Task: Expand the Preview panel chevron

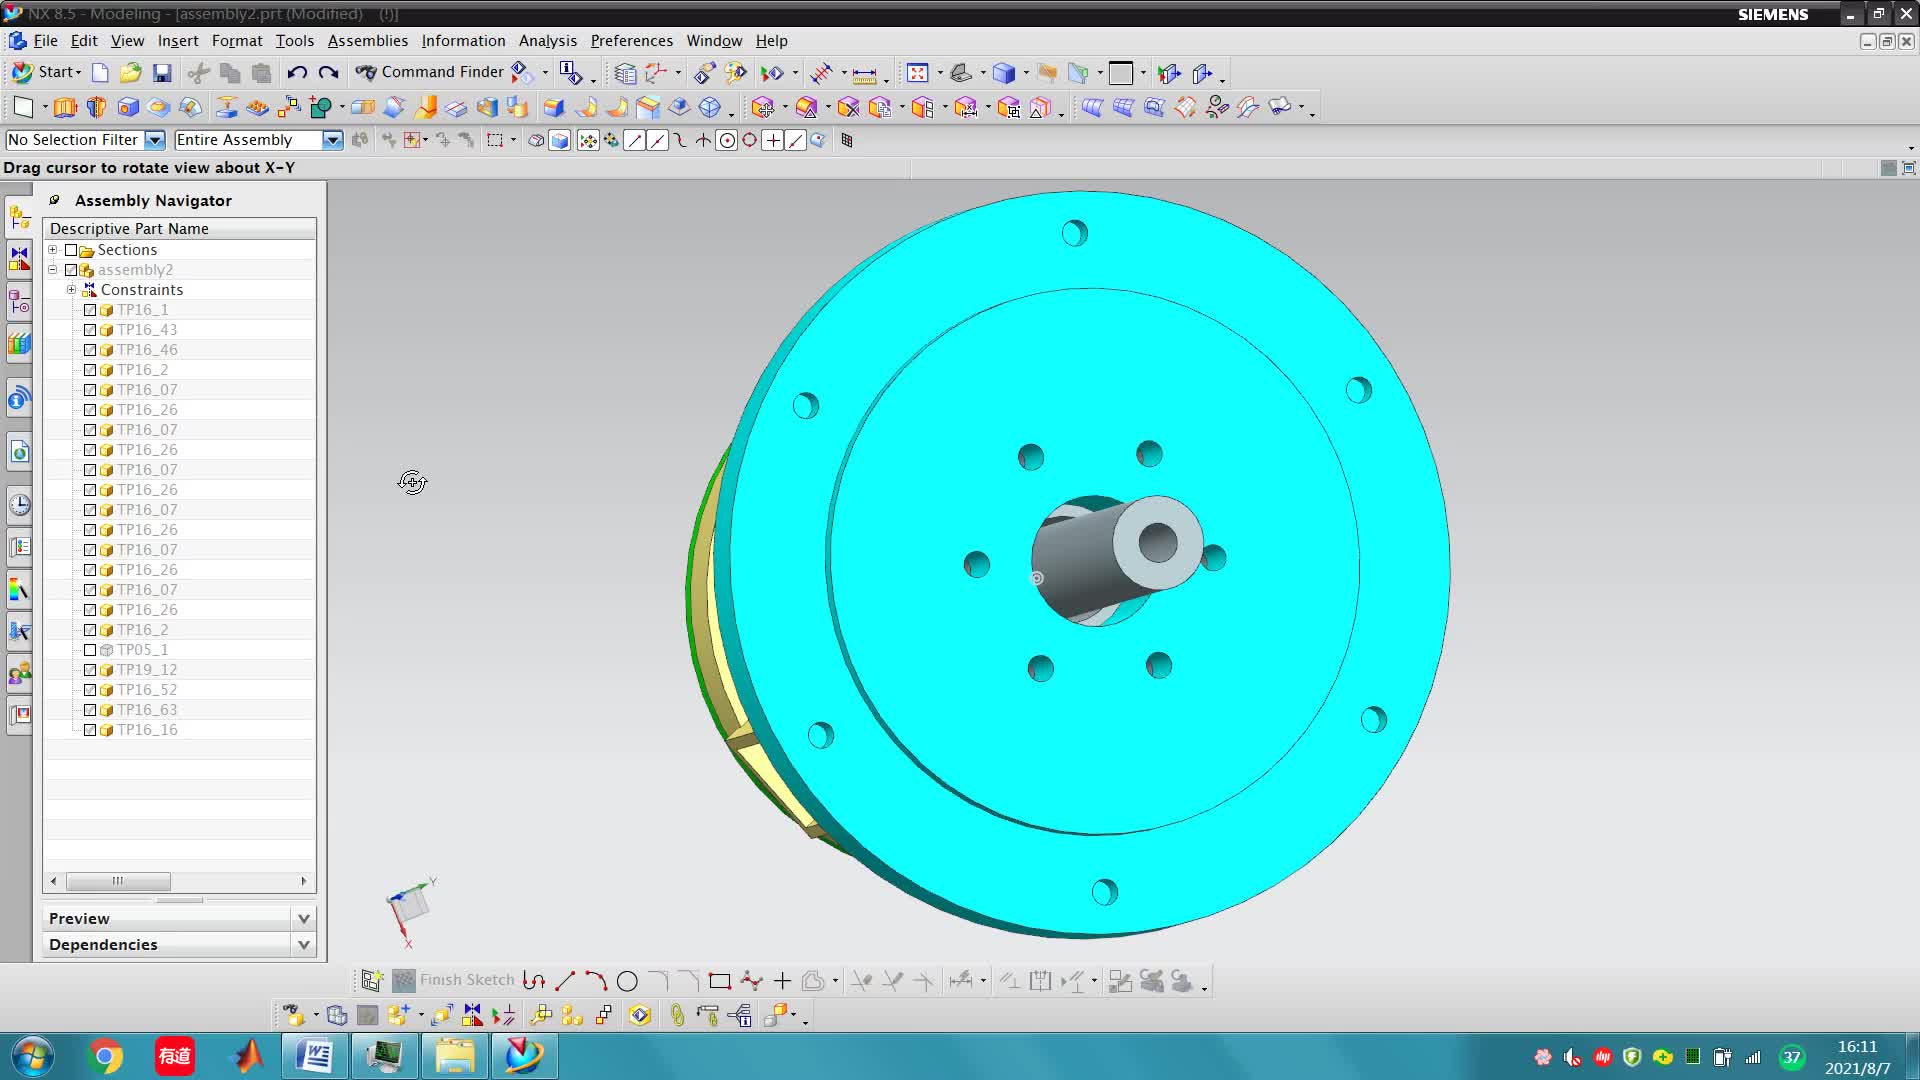Action: (x=303, y=918)
